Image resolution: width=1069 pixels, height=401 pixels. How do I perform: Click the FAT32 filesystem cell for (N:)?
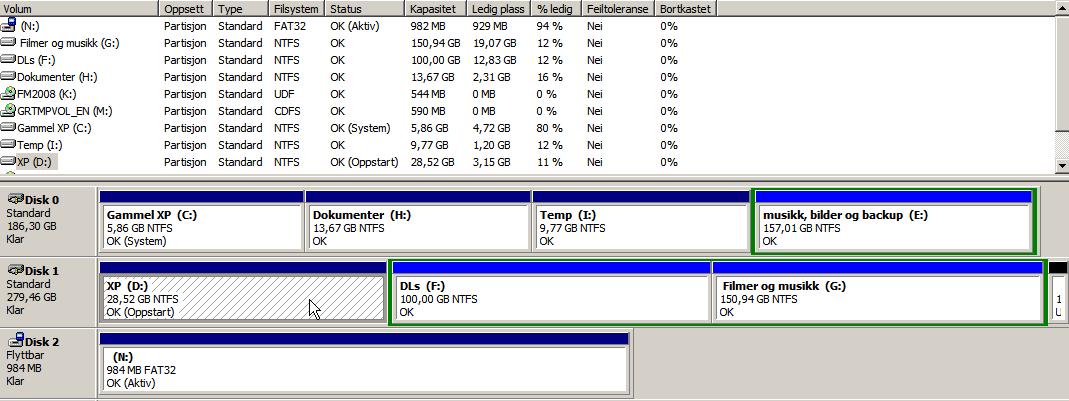pos(289,26)
